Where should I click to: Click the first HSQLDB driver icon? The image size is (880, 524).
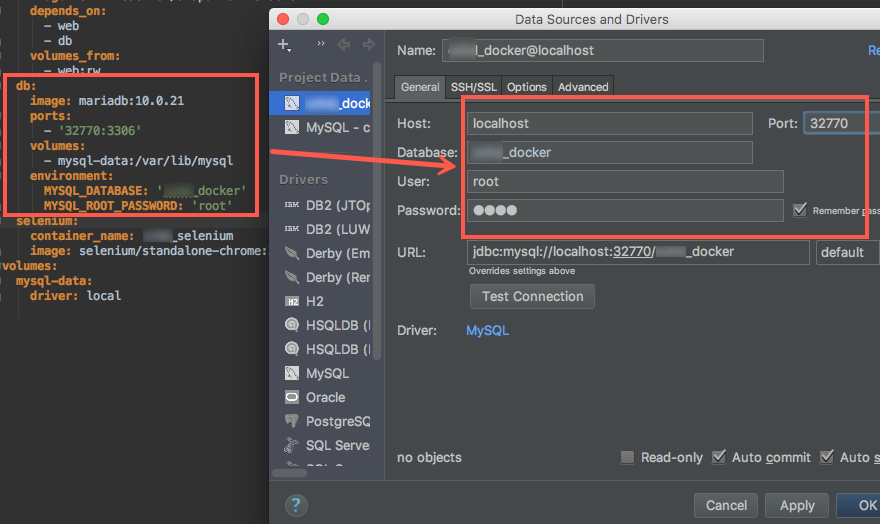[292, 325]
